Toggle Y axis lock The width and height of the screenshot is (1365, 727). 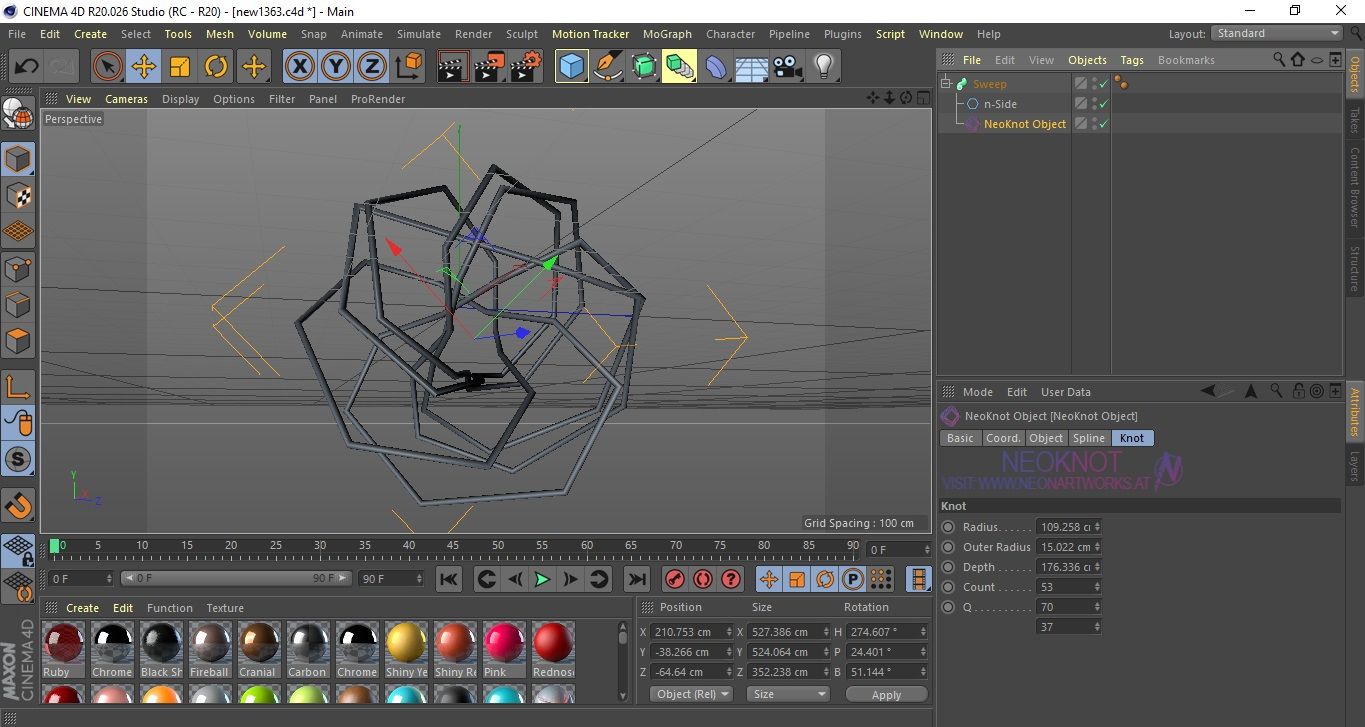[x=336, y=67]
